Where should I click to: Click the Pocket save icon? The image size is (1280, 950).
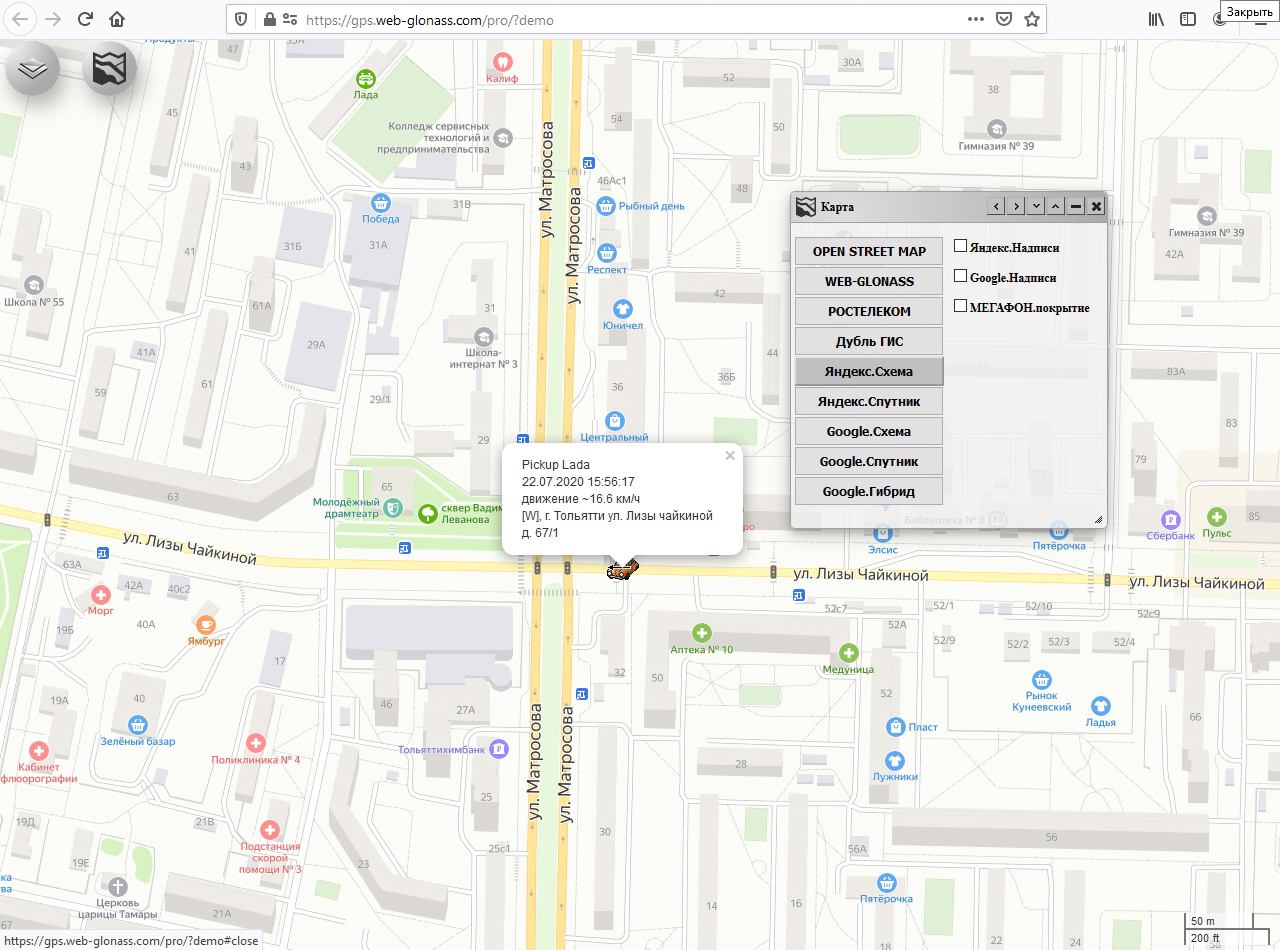1004,19
